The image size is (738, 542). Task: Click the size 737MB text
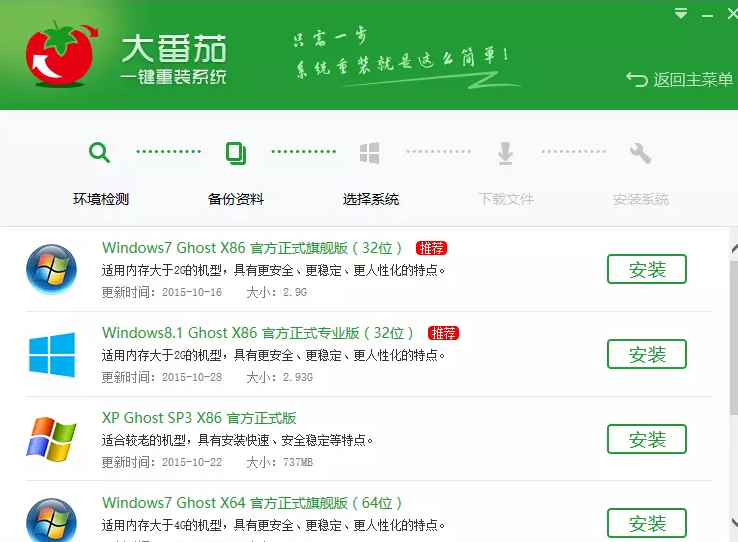280,462
